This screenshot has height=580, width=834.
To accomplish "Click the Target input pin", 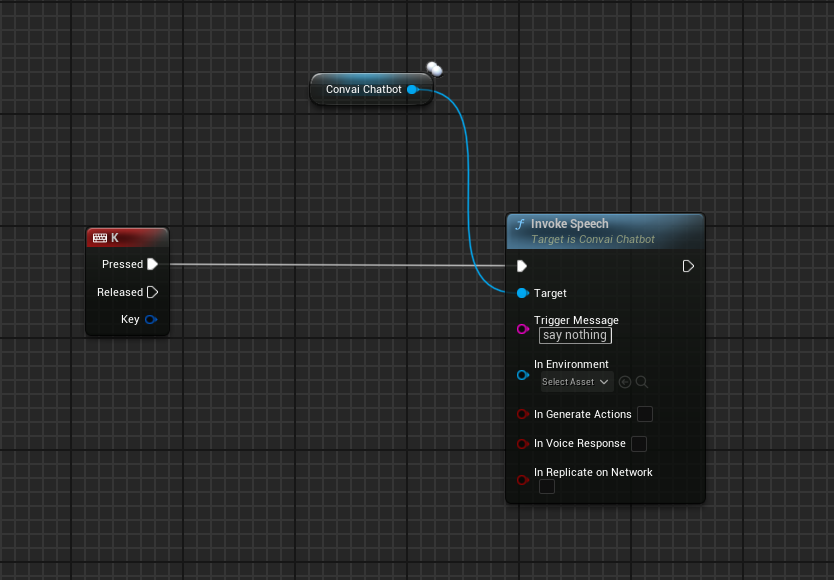I will 522,293.
